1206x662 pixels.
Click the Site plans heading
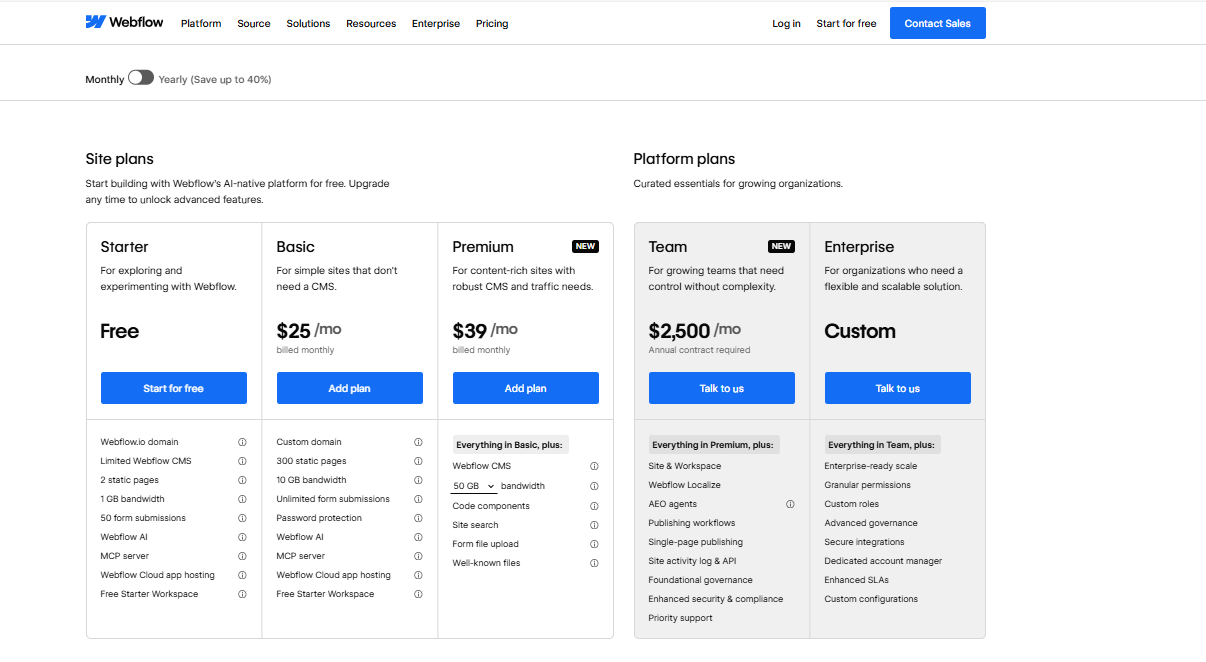pos(119,159)
